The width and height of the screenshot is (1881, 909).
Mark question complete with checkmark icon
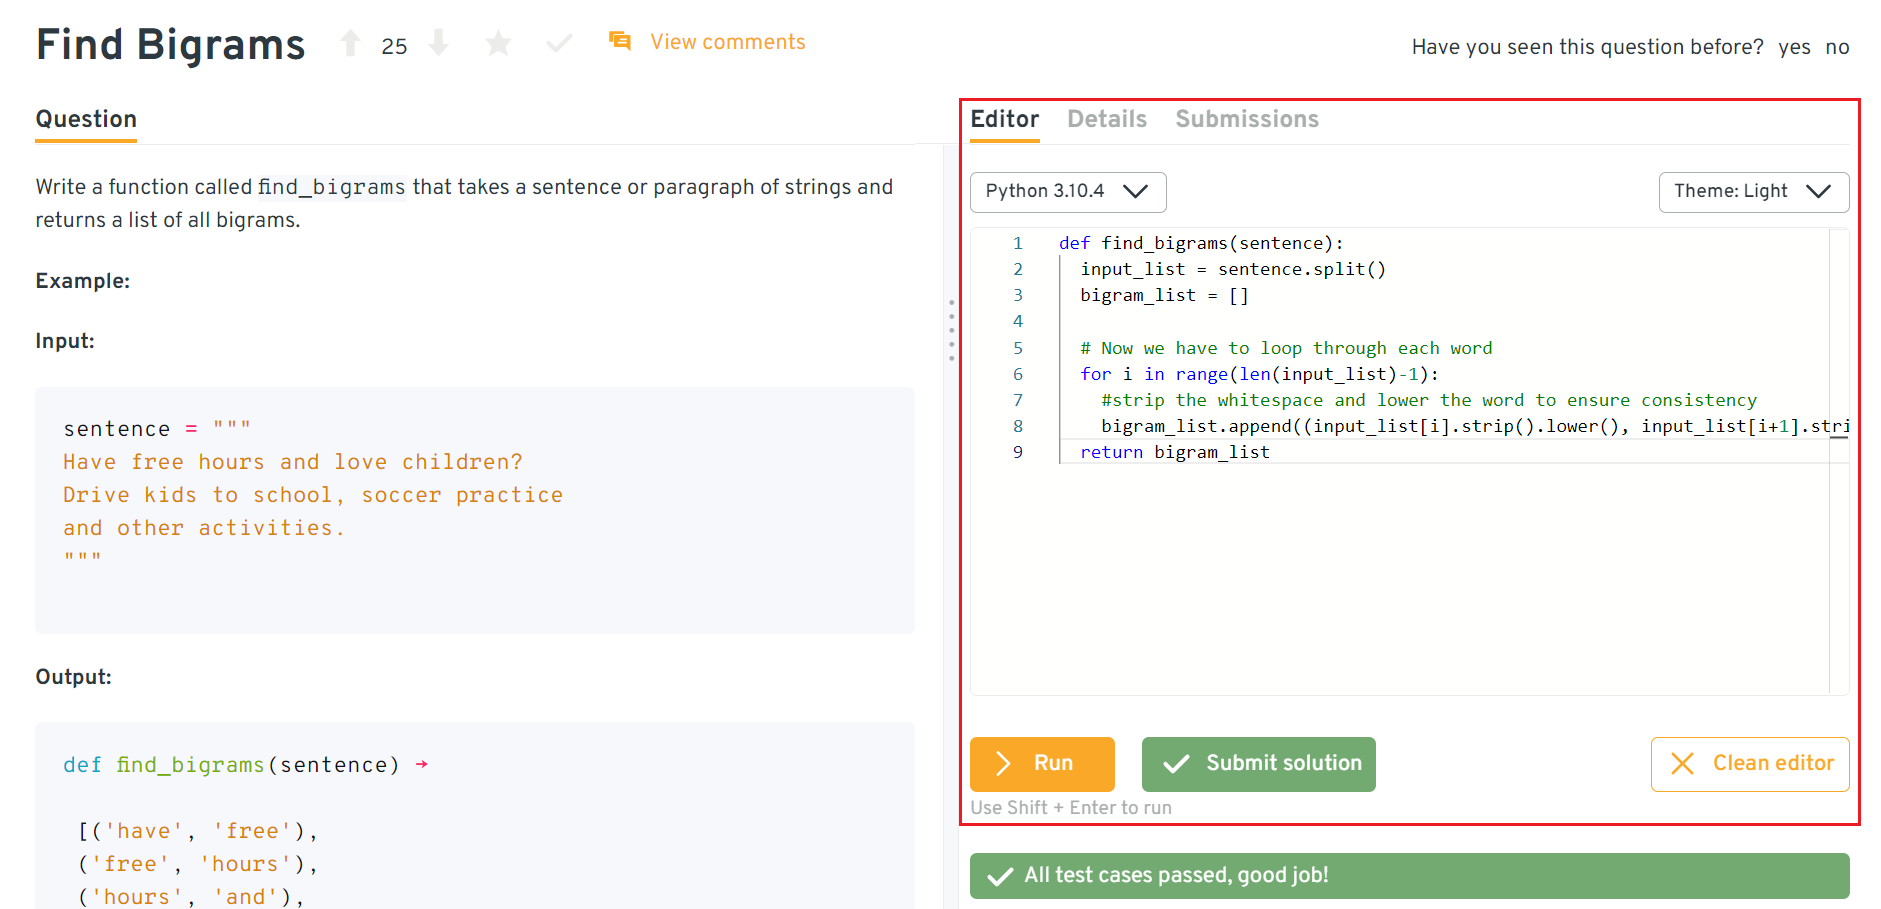(x=559, y=43)
